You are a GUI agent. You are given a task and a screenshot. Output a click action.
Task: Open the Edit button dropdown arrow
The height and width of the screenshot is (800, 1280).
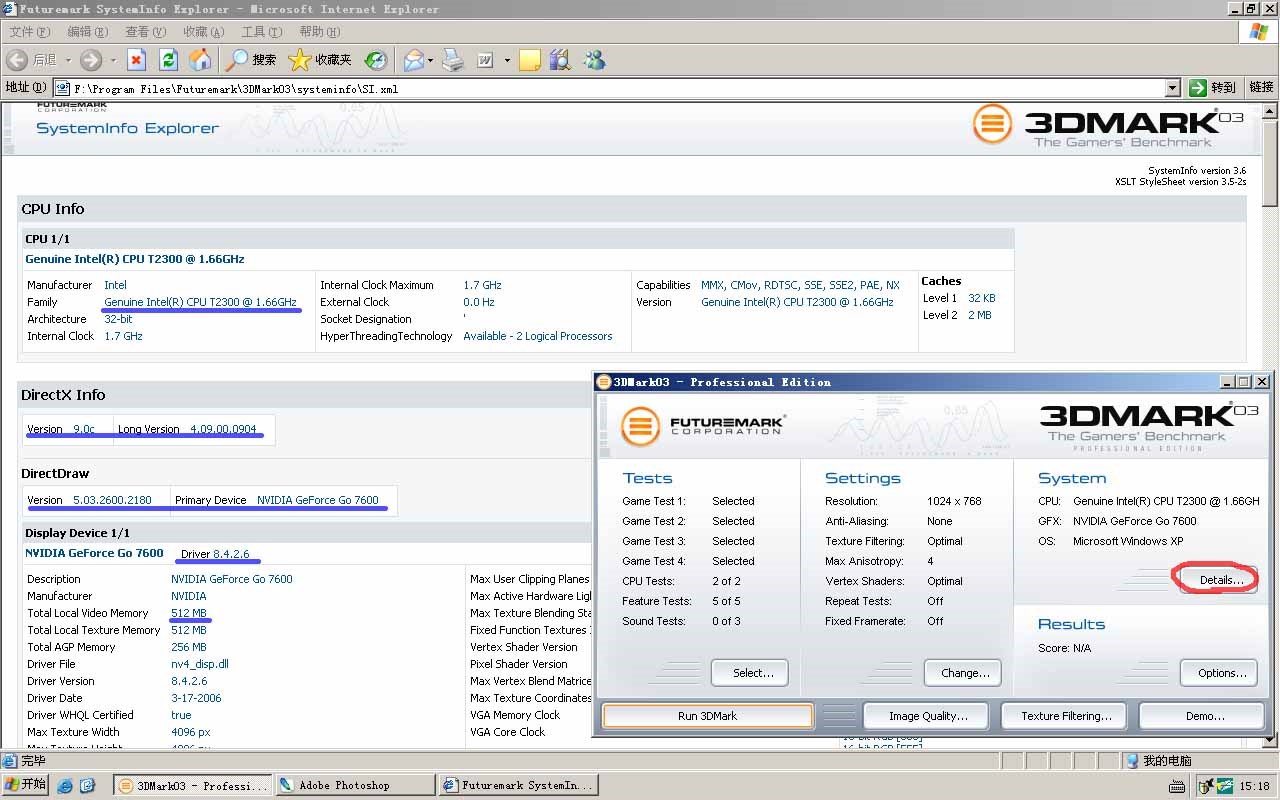(x=507, y=60)
